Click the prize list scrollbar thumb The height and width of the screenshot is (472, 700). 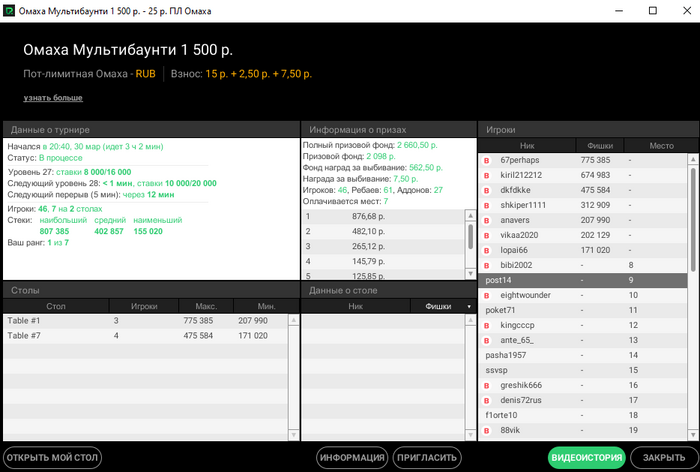click(471, 237)
